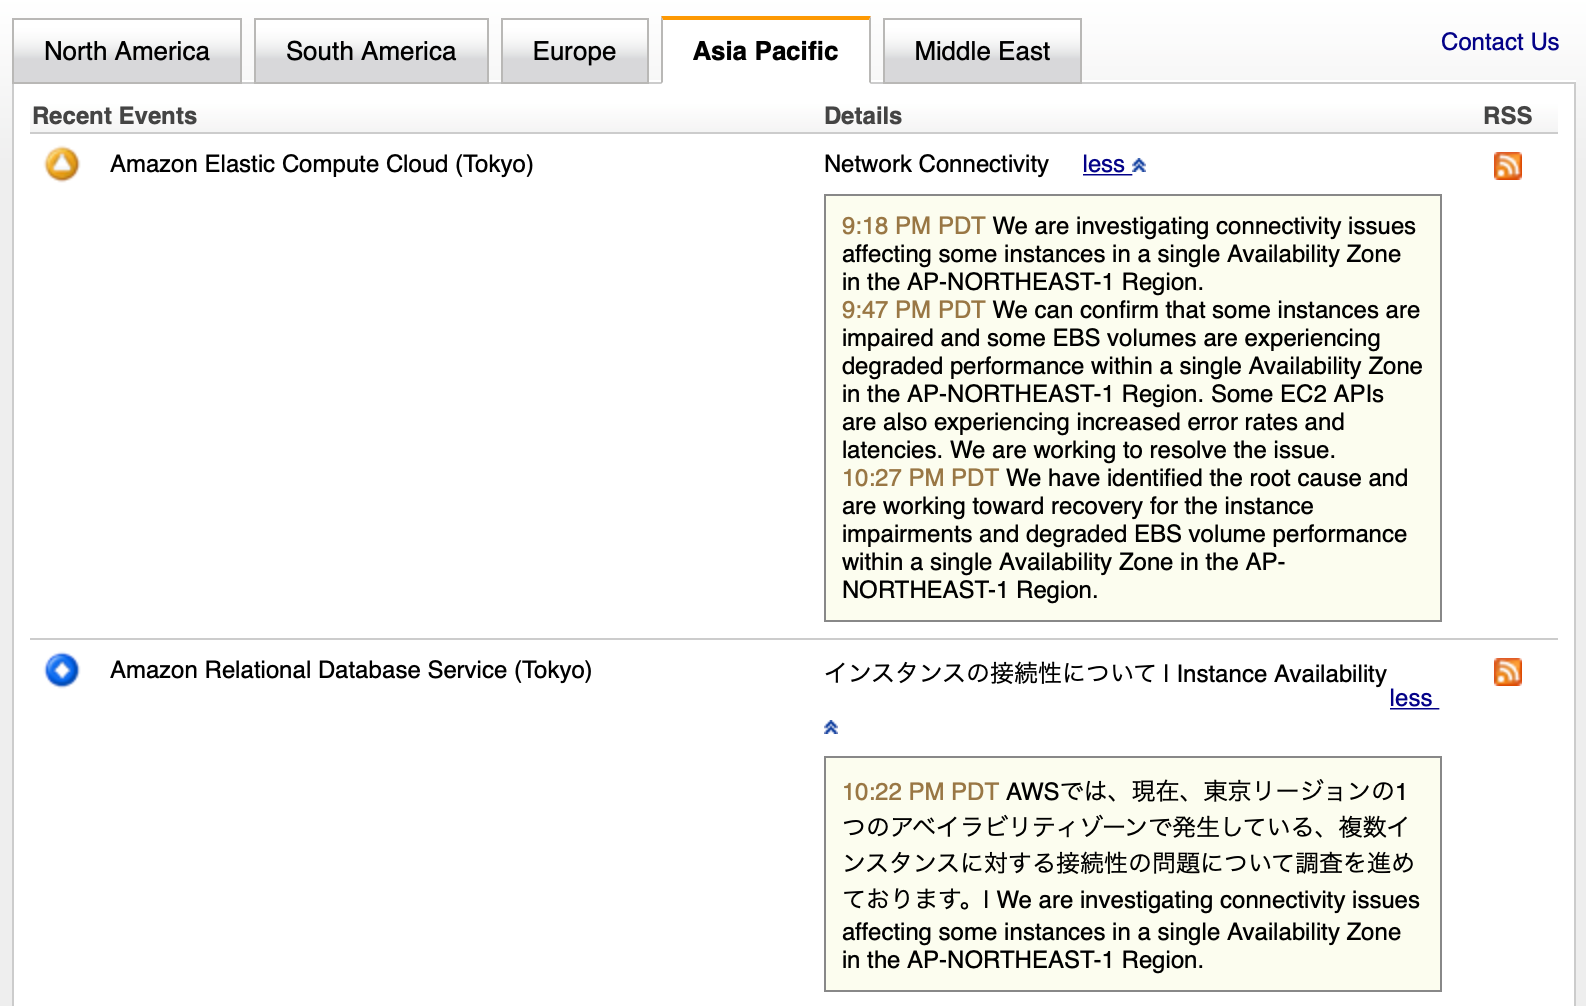
Task: Collapse Network Connectivity details with less link
Action: point(1114,165)
